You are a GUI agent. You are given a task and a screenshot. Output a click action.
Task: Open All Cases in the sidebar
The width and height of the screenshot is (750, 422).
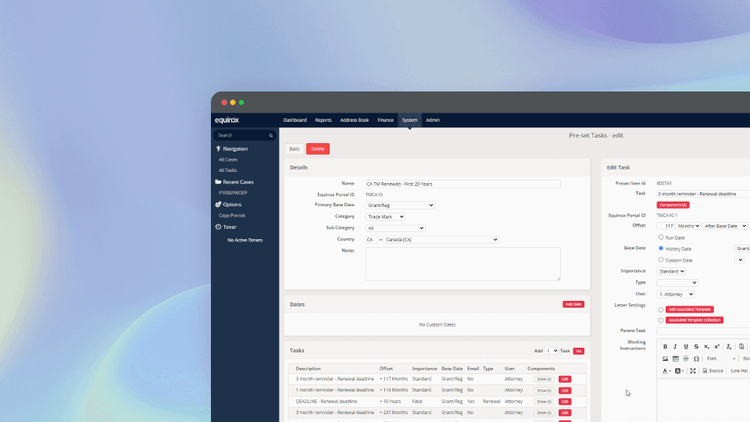click(228, 160)
